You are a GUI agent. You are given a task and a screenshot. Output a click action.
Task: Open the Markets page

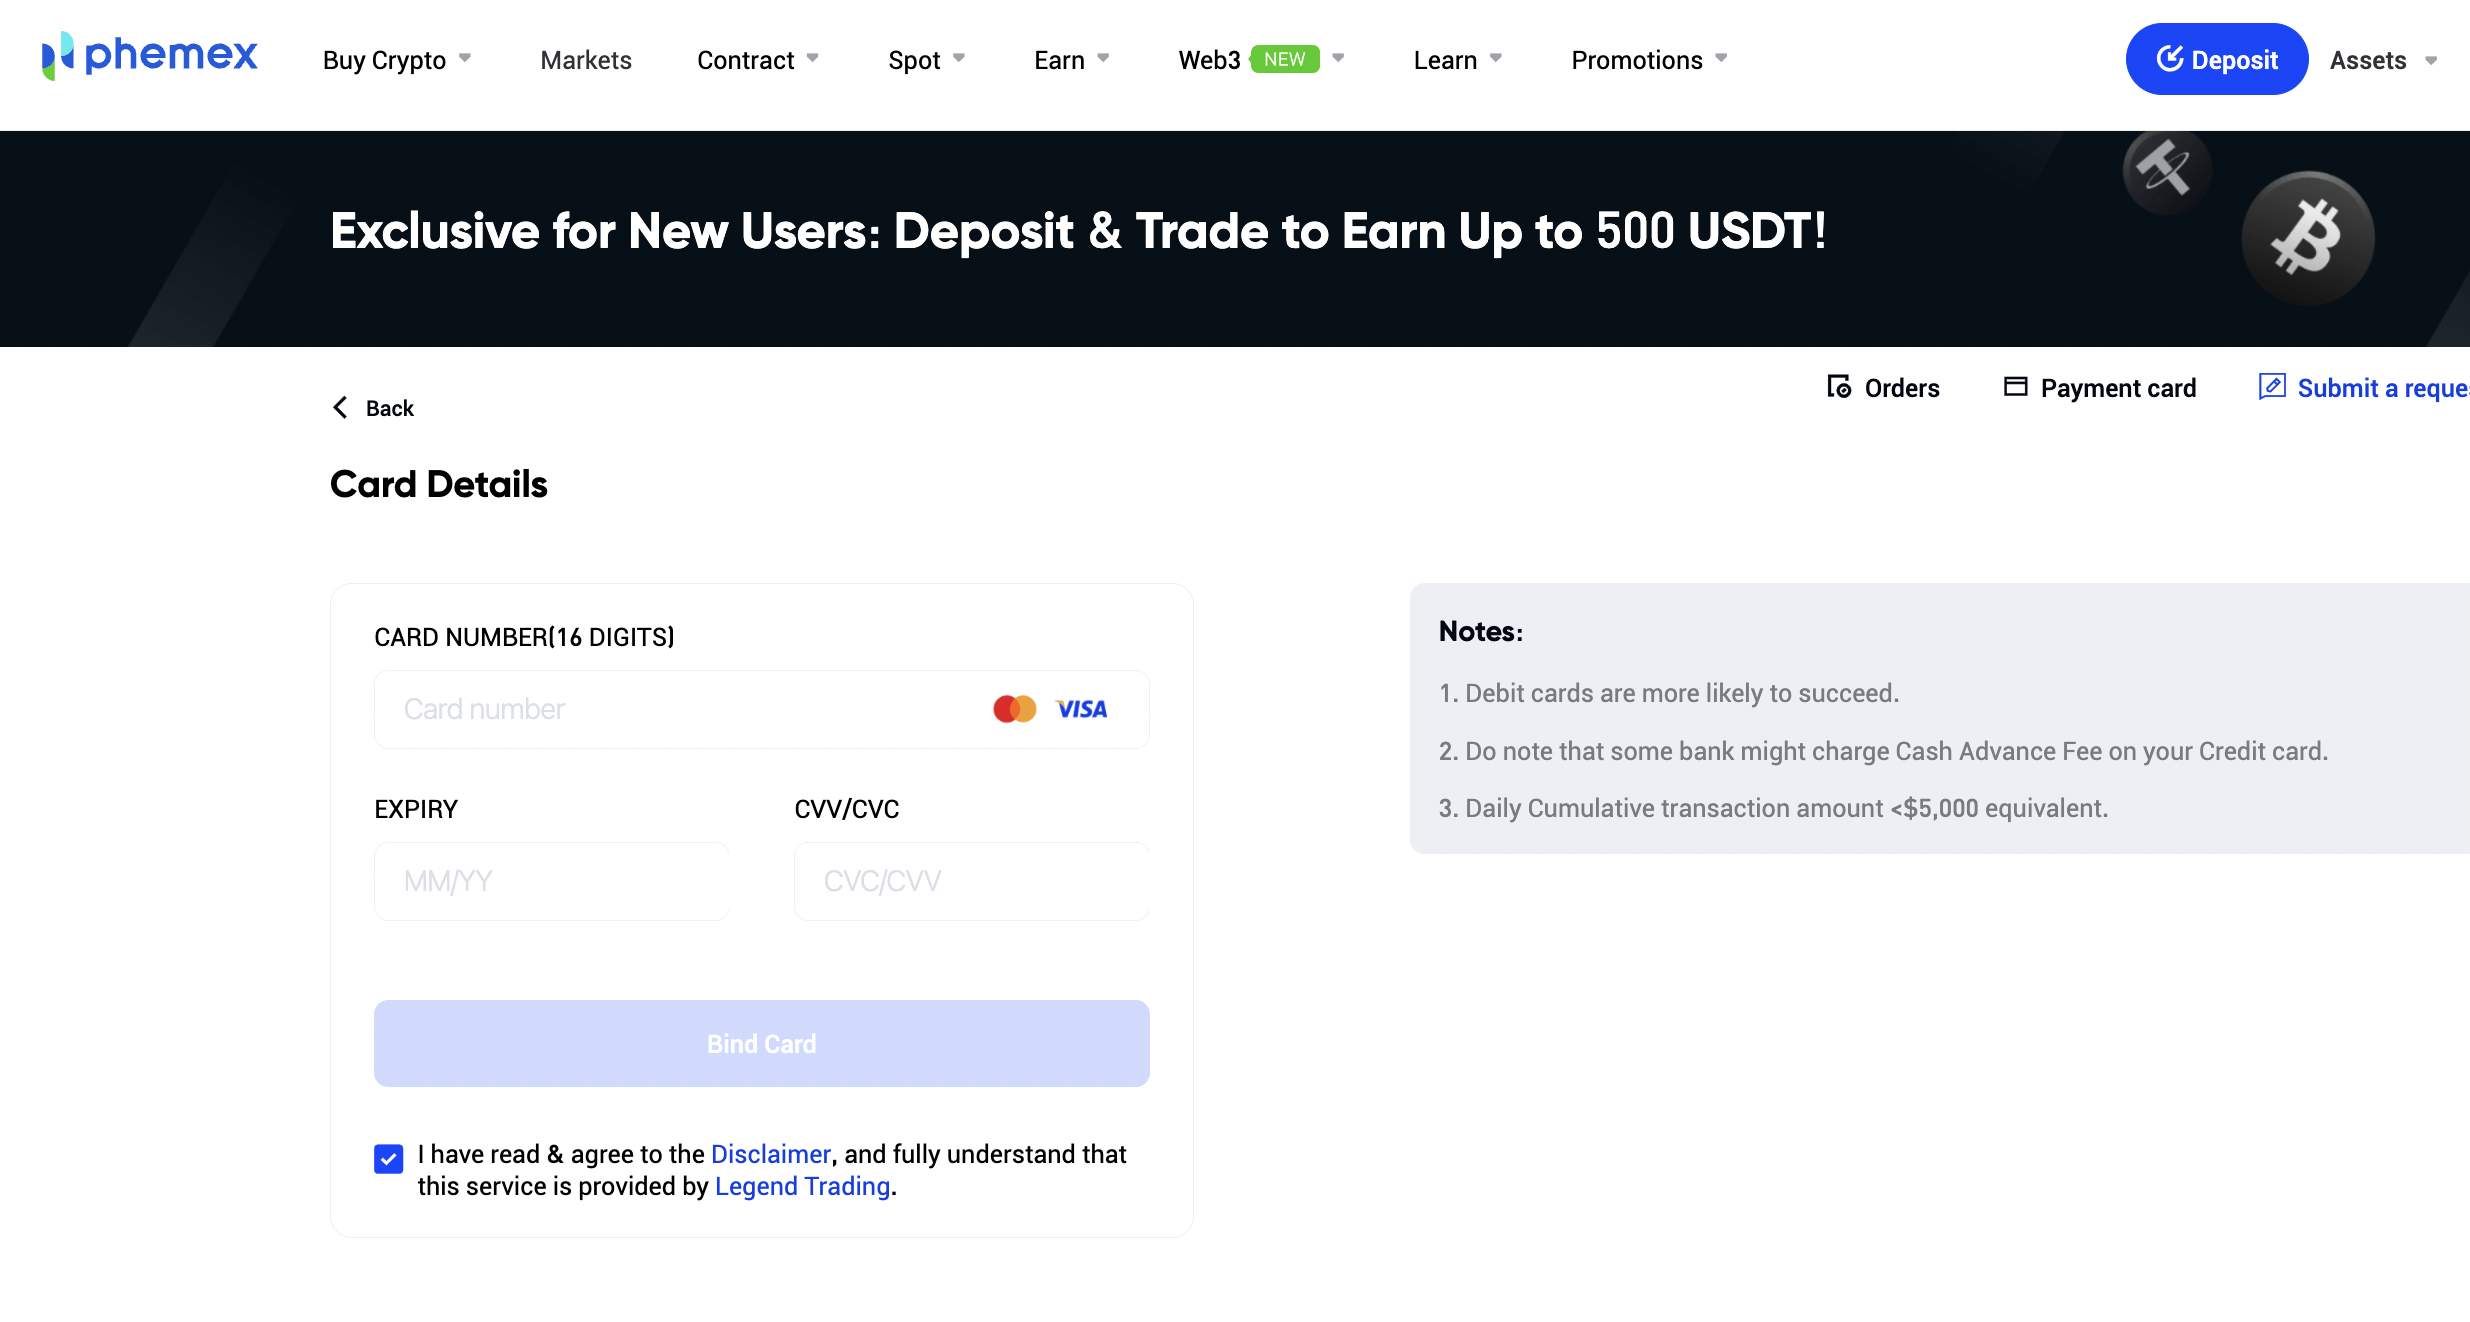[x=586, y=60]
